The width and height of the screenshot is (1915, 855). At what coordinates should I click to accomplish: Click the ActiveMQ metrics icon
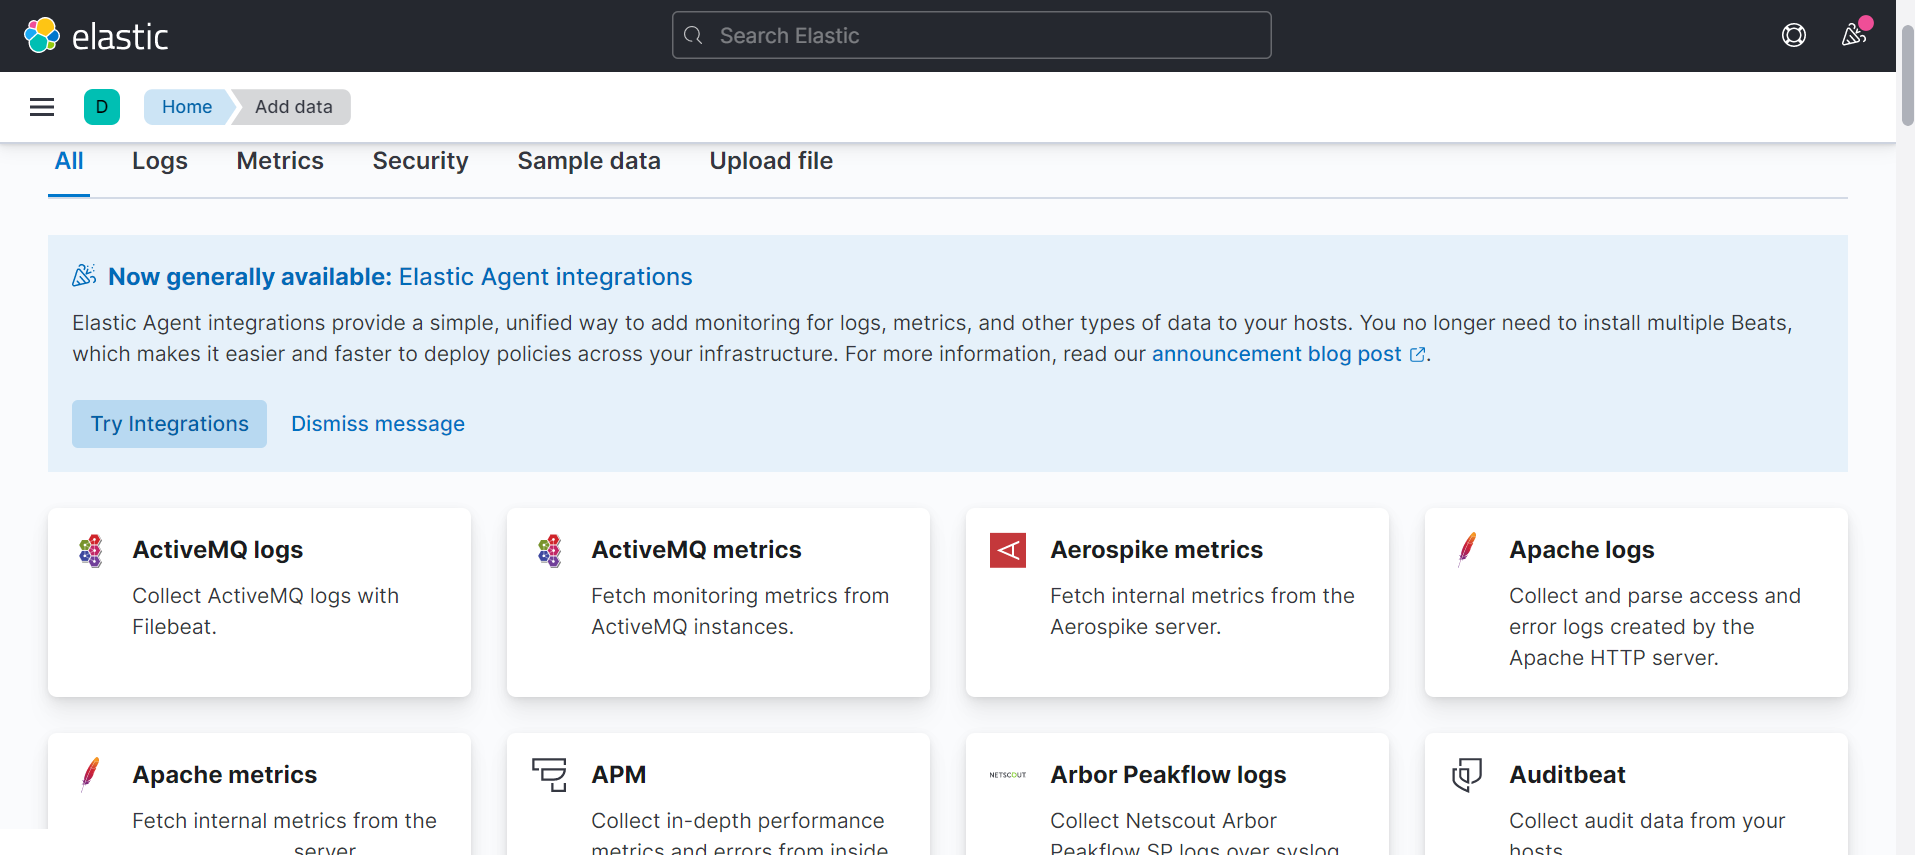(550, 550)
